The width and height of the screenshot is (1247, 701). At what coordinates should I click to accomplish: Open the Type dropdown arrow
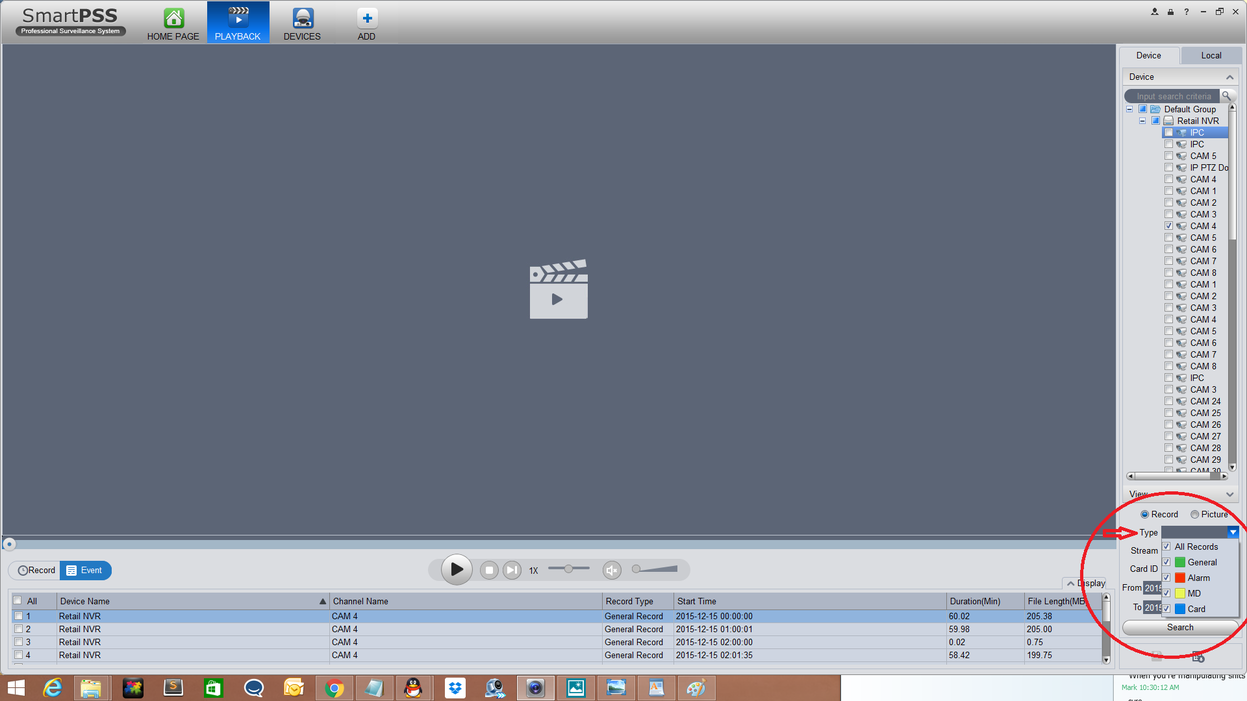click(1233, 531)
